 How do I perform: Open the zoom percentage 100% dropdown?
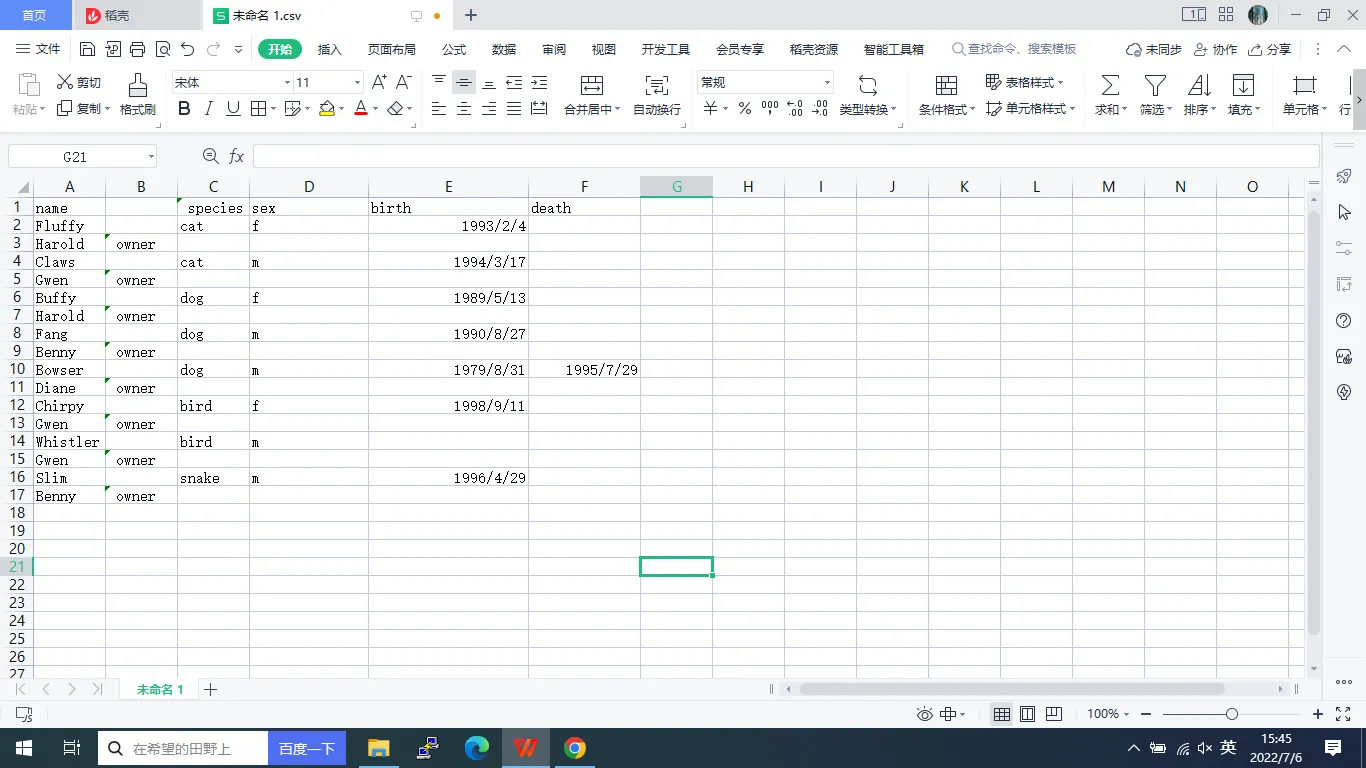point(1109,714)
